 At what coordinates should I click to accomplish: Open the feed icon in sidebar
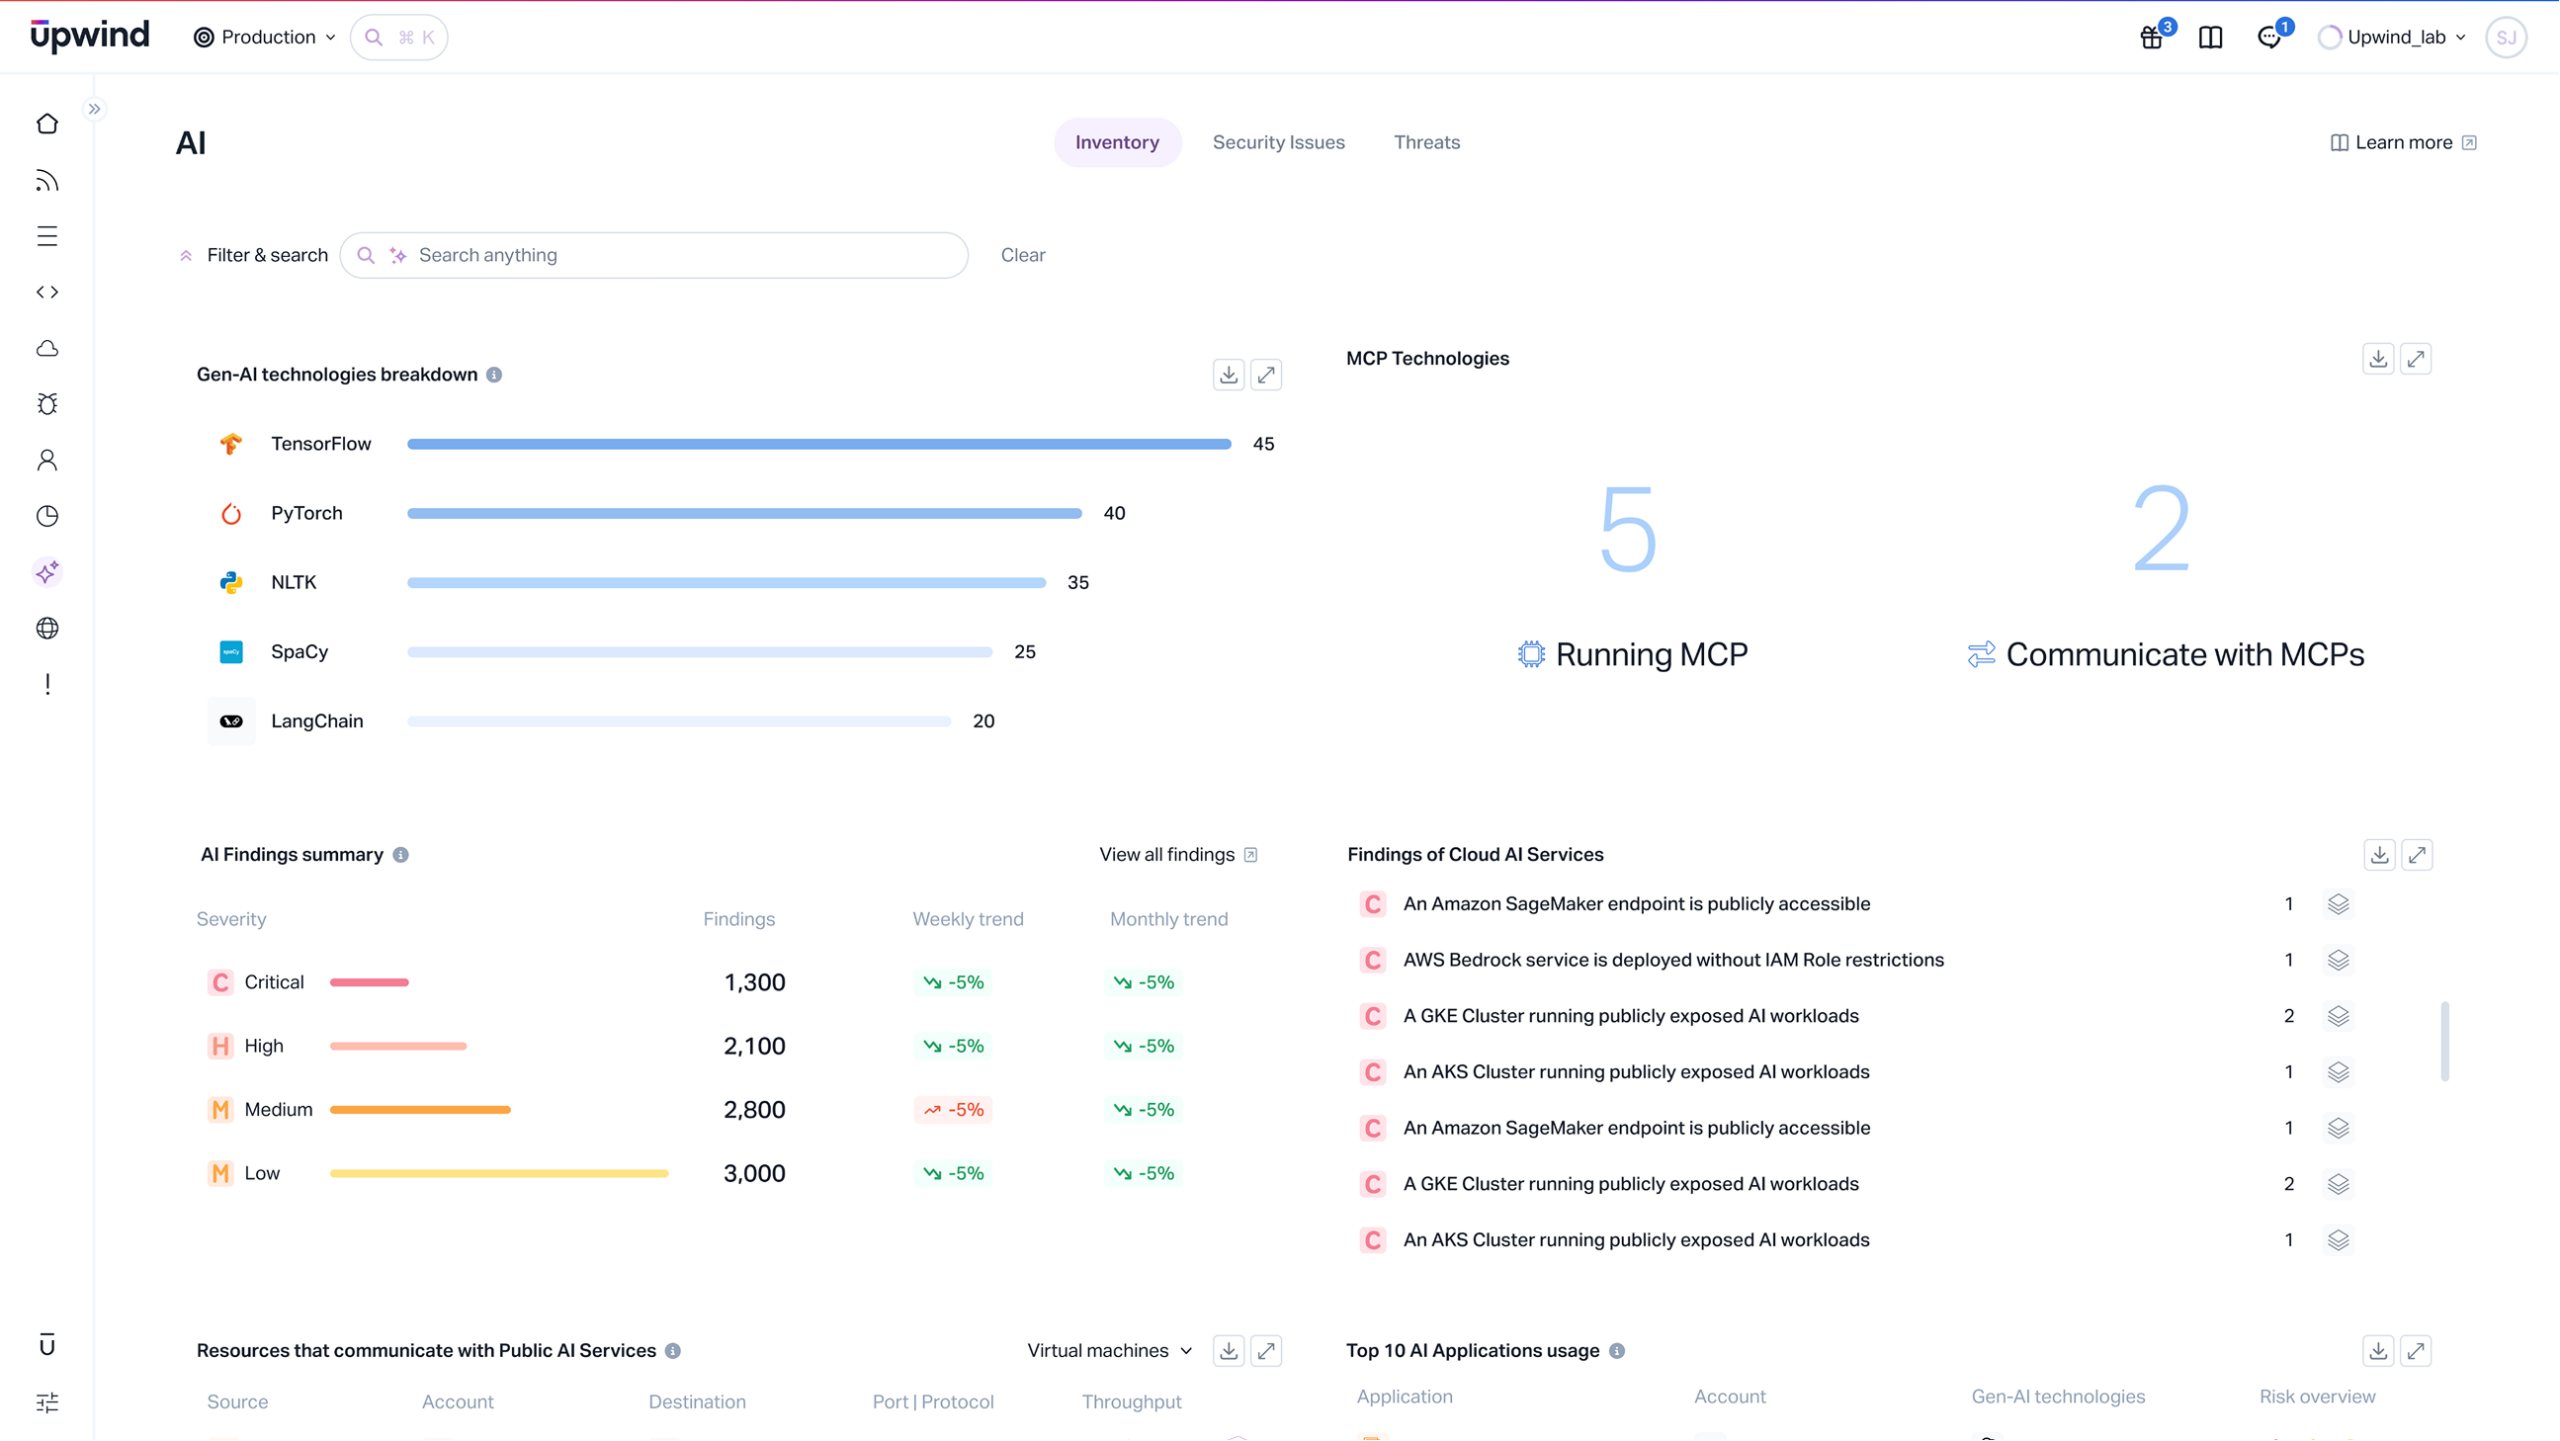(47, 180)
